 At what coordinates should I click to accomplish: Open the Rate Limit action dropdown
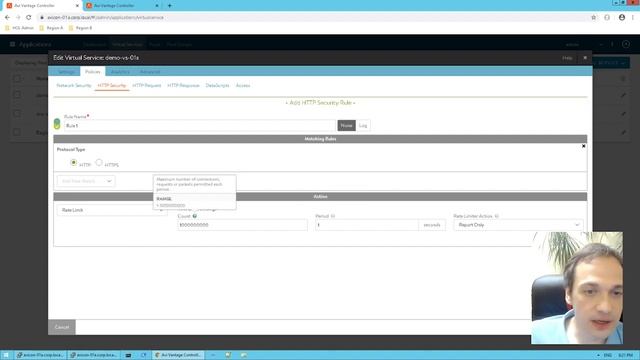click(x=112, y=210)
